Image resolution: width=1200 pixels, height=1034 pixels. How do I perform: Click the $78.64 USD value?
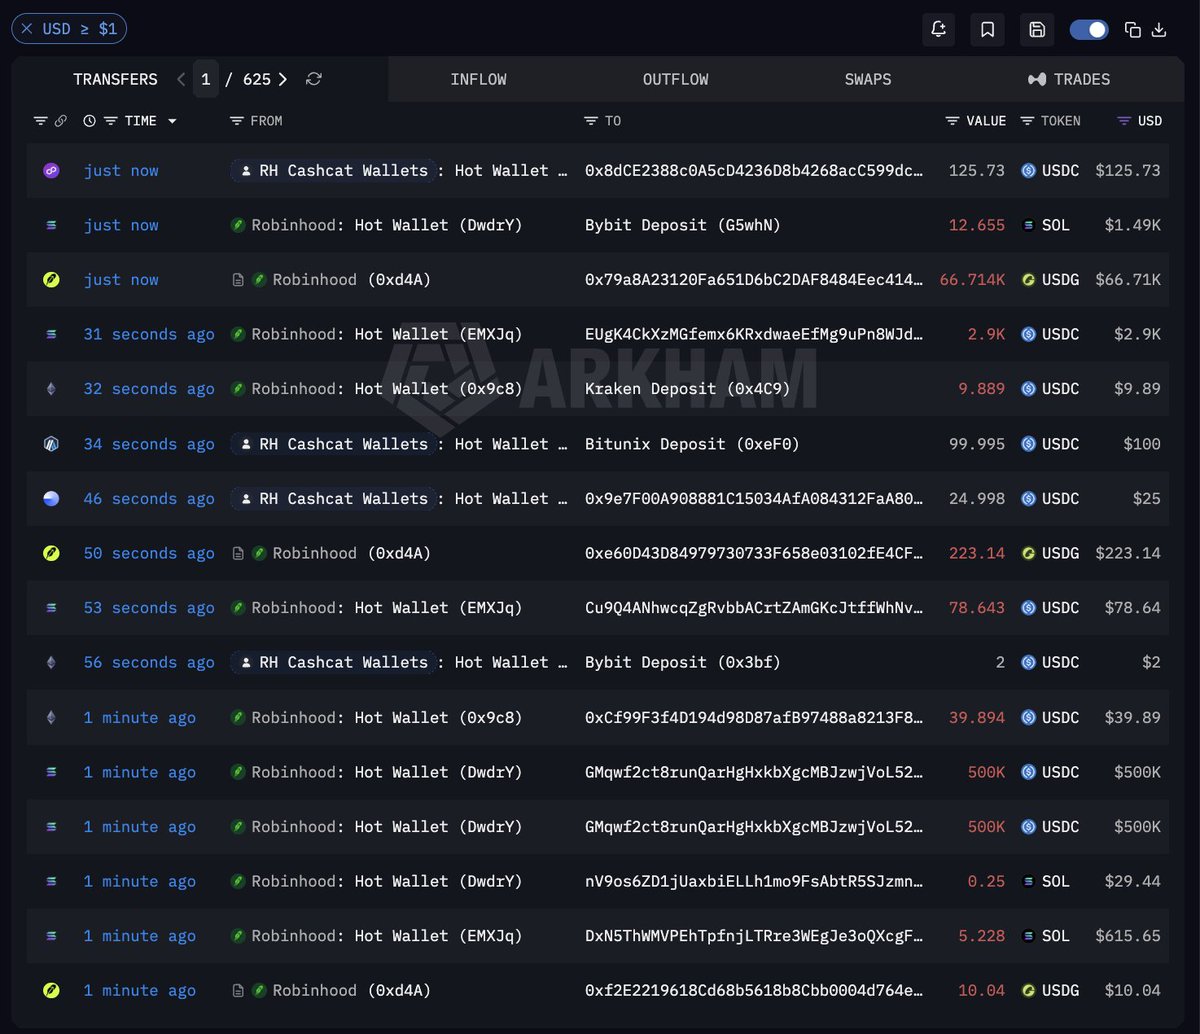[x=1132, y=608]
